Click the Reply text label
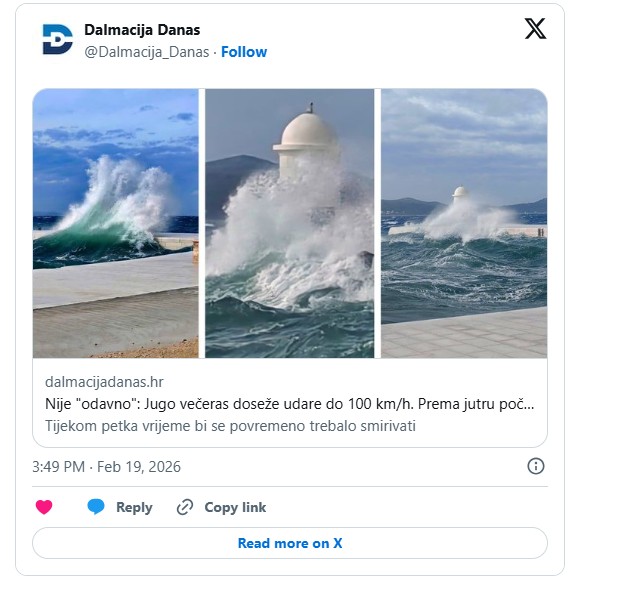Image resolution: width=629 pixels, height=596 pixels. pyautogui.click(x=134, y=507)
